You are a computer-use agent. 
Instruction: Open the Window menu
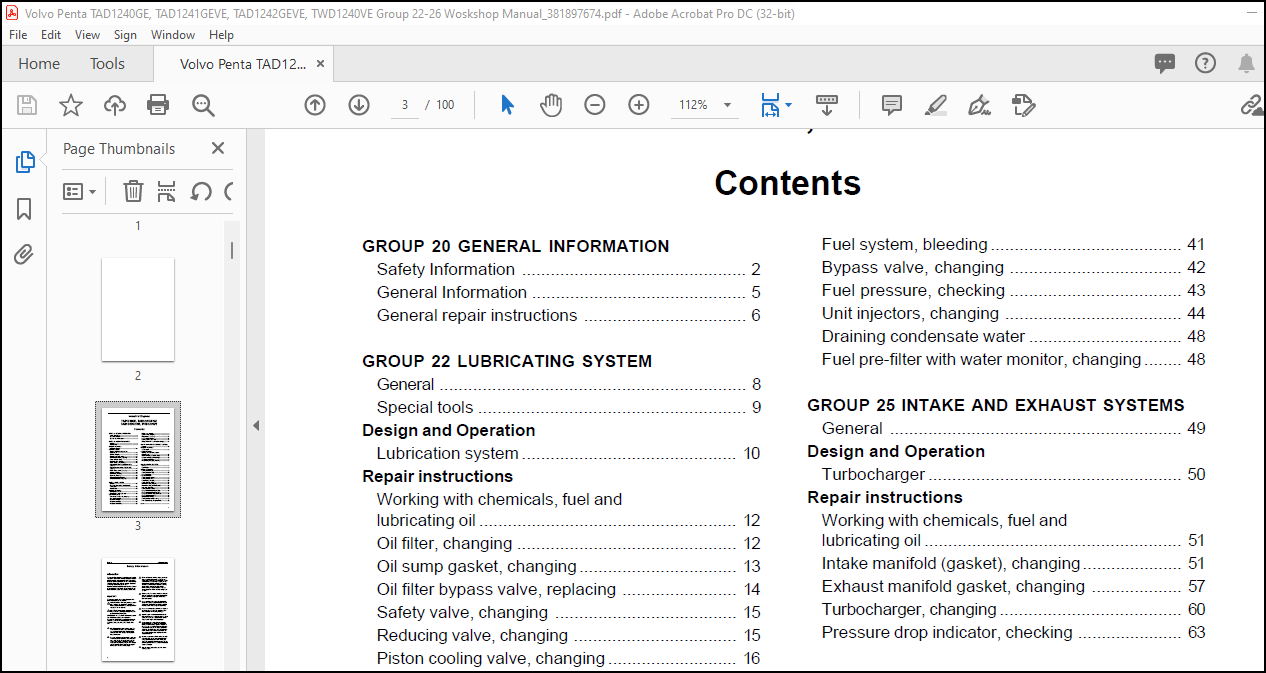pos(173,34)
